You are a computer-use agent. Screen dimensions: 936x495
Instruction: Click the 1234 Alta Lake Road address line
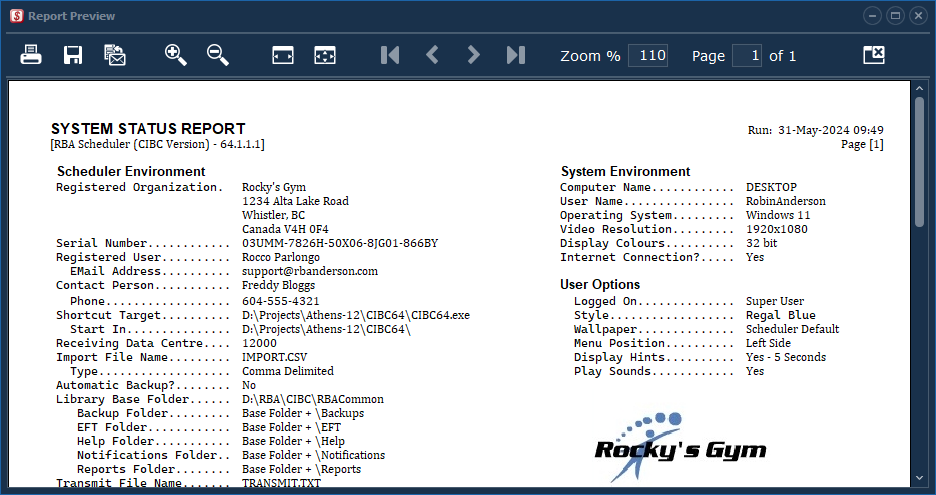(295, 201)
